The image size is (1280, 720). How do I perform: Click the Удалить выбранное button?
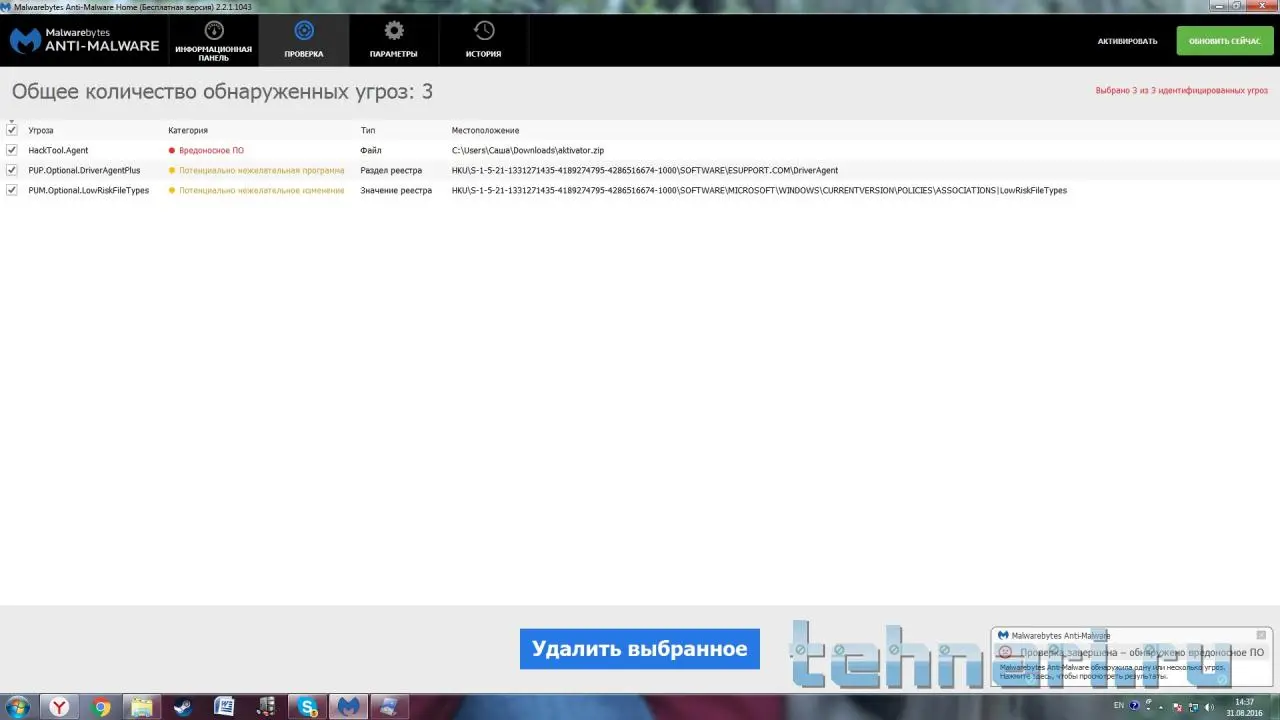pos(639,649)
